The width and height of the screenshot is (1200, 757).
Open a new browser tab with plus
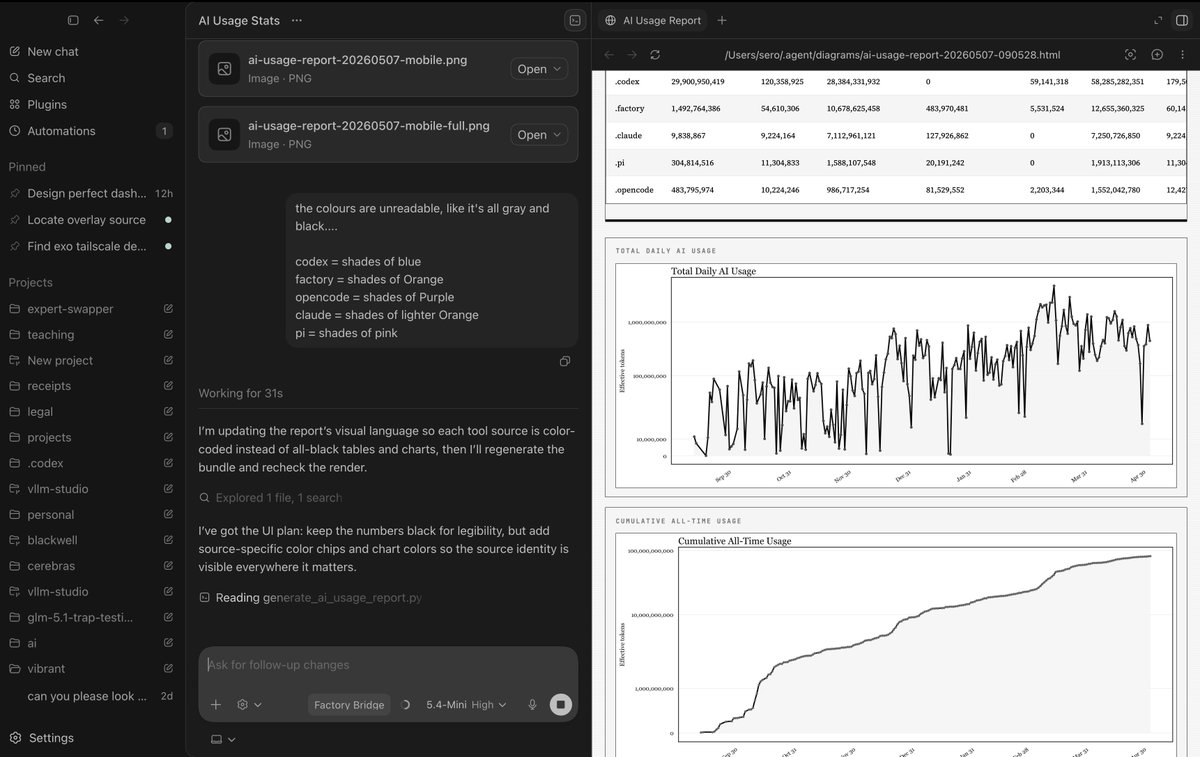[722, 20]
